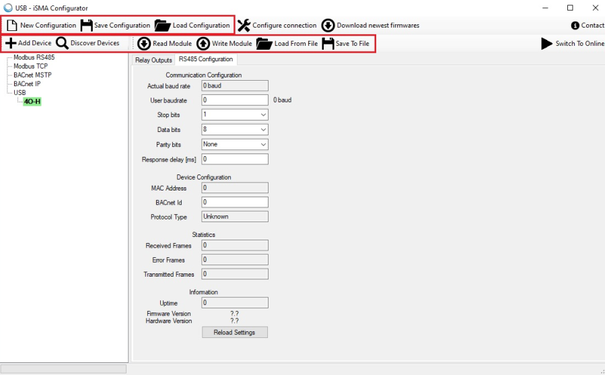Click the iSMA Configurator app icon

click(x=8, y=8)
